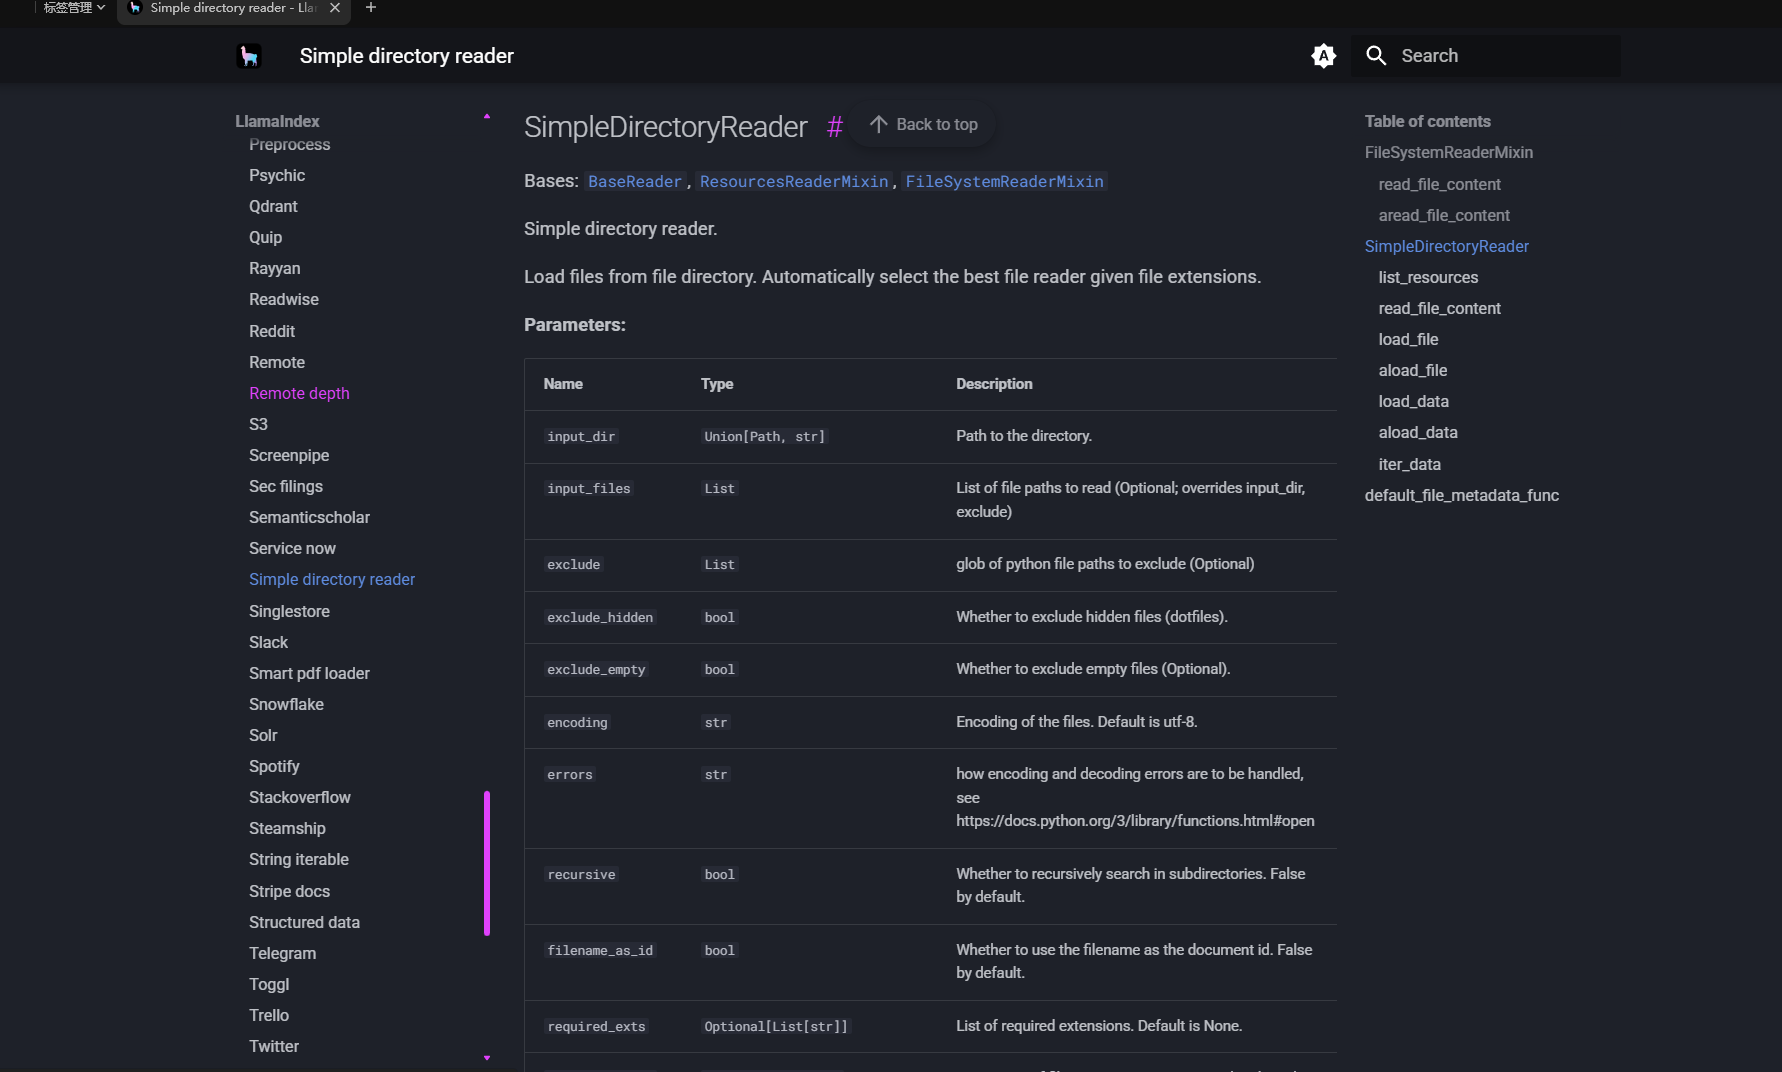Image resolution: width=1782 pixels, height=1072 pixels.
Task: Open the Spotify reader page
Action: point(274,766)
